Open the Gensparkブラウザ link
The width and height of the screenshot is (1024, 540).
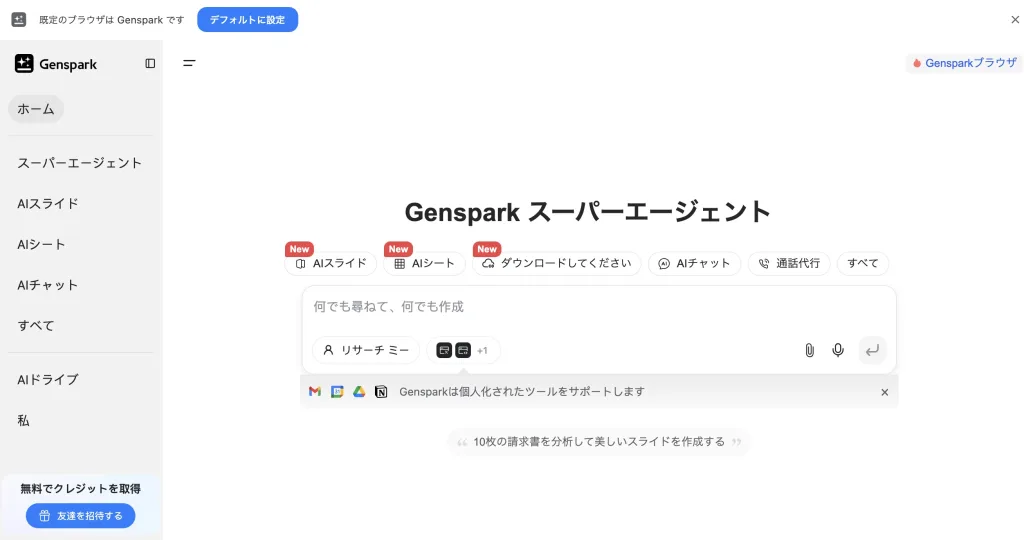[x=964, y=63]
